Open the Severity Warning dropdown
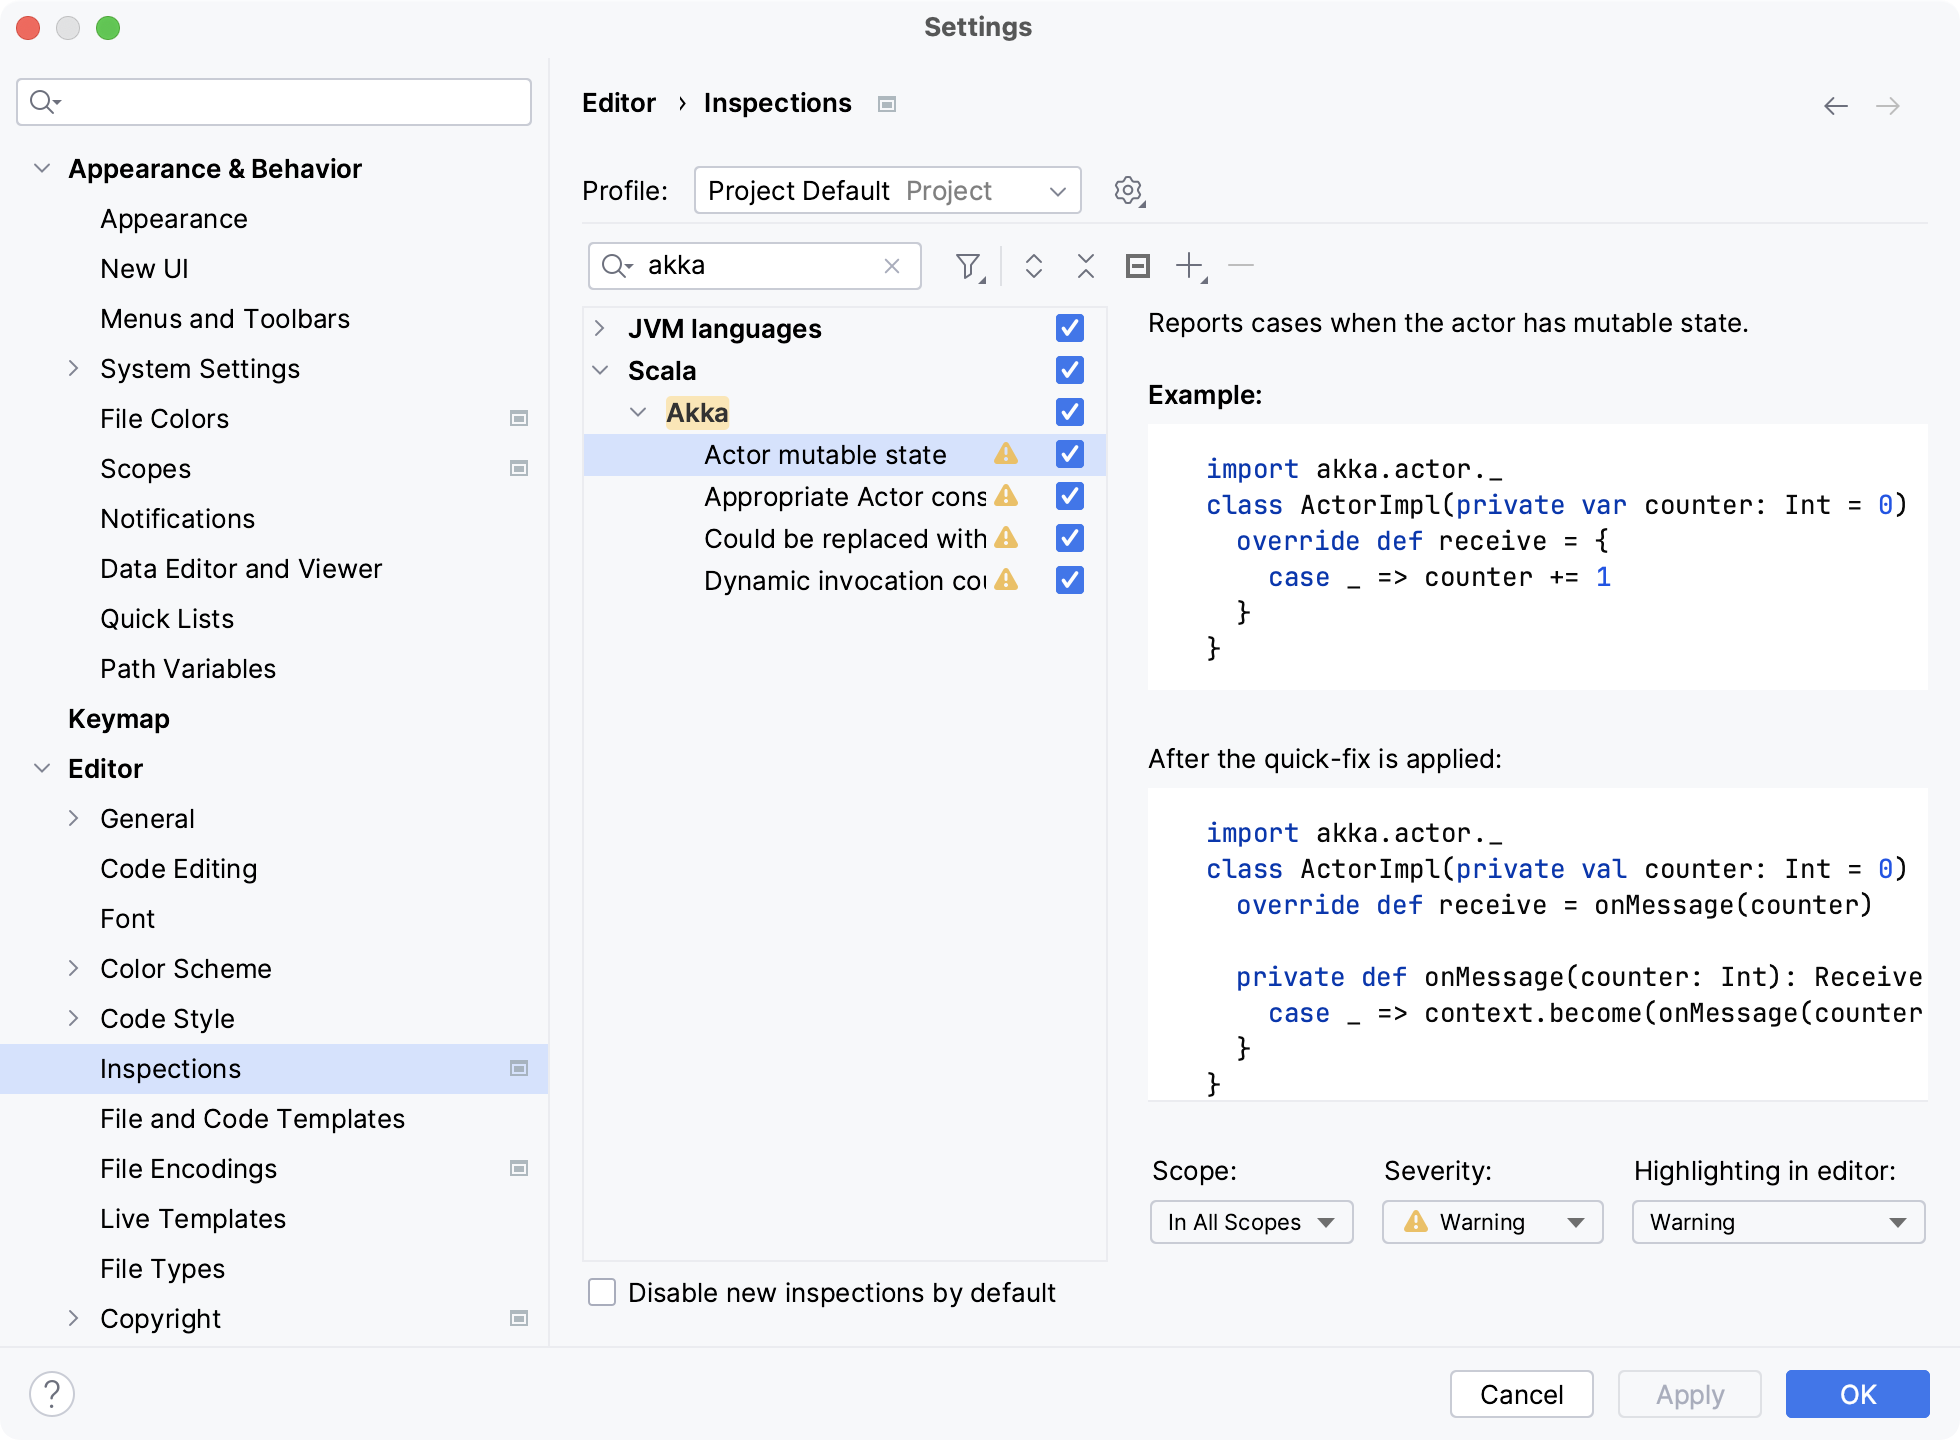The image size is (1960, 1440). [x=1492, y=1222]
